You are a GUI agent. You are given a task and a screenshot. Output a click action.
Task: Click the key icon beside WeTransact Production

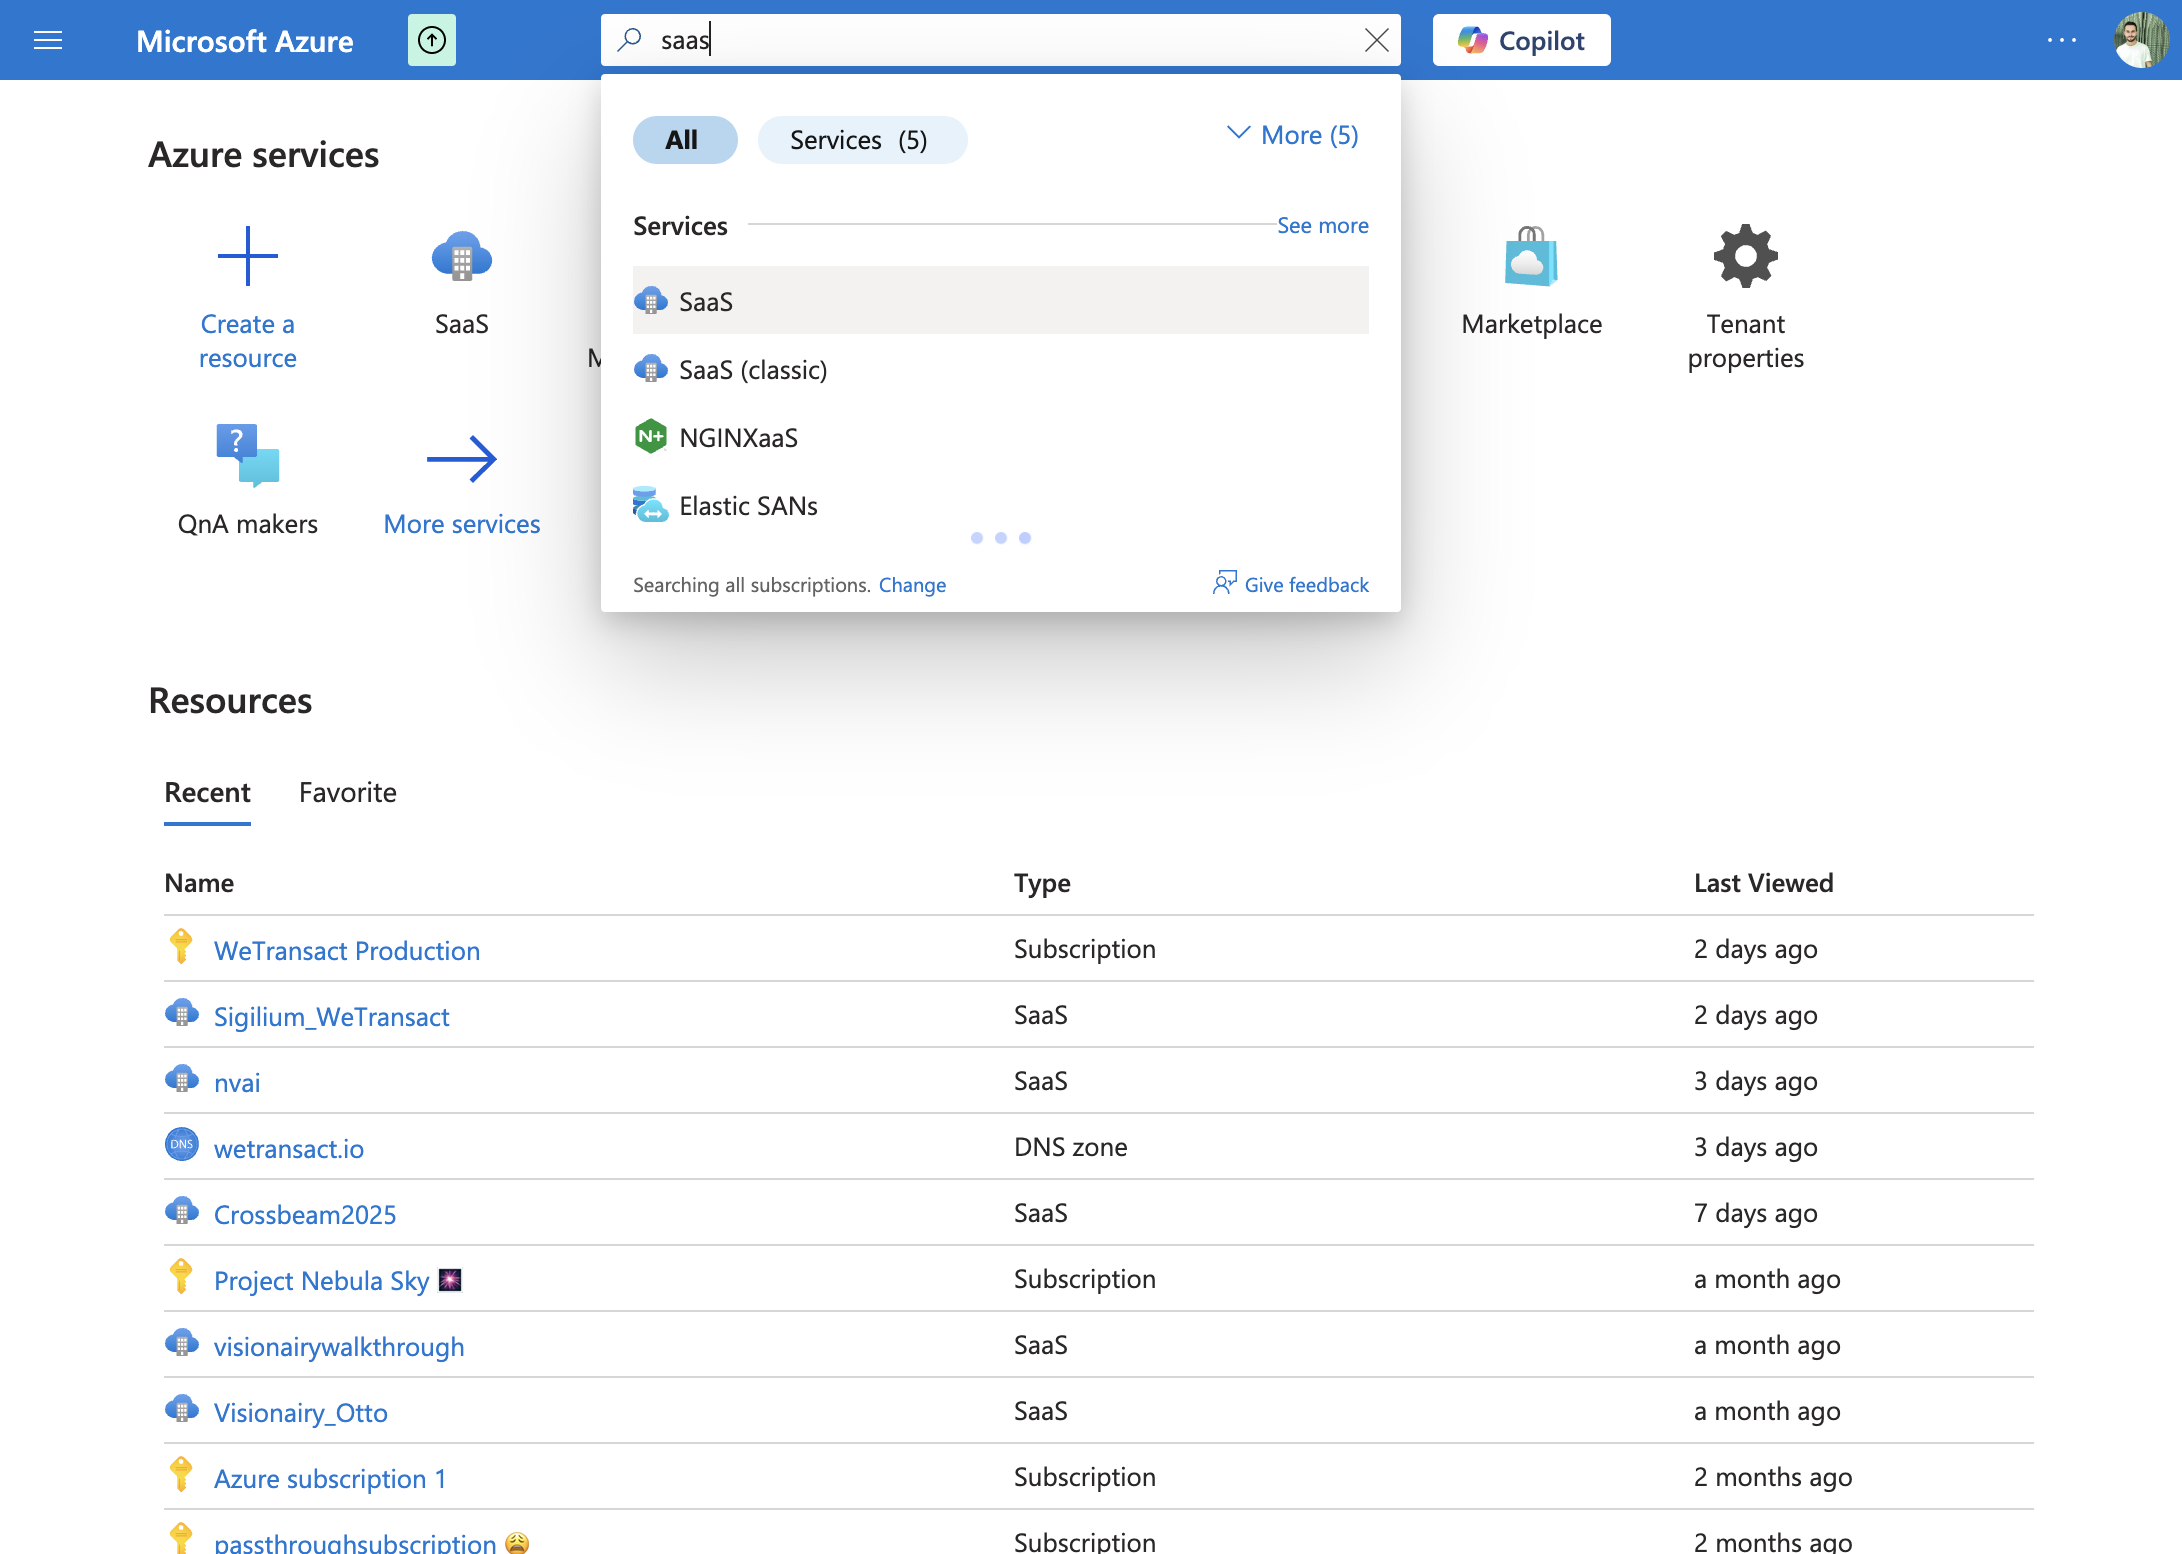[181, 946]
